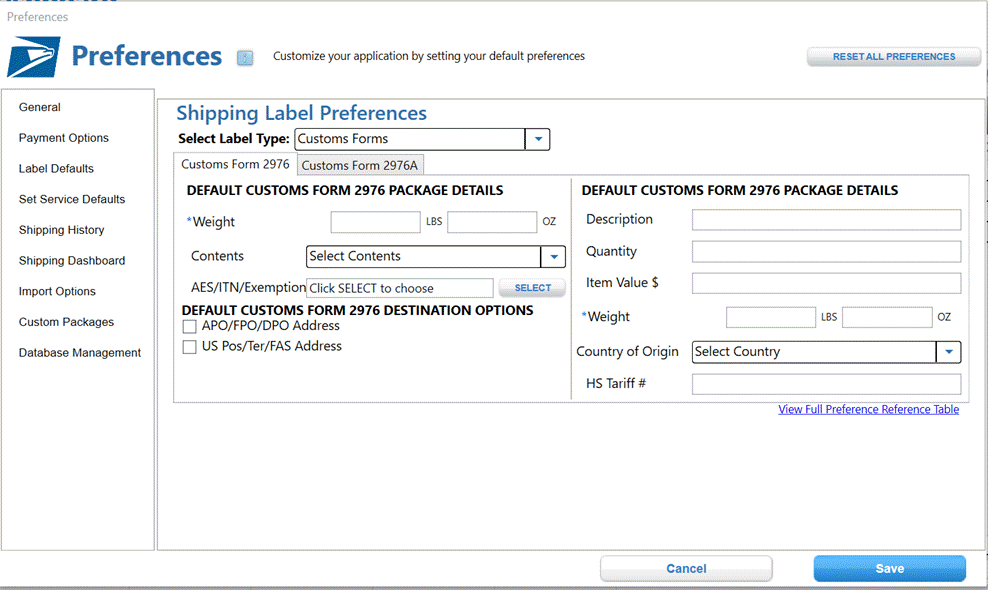Click the package Weight LBS field

376,222
